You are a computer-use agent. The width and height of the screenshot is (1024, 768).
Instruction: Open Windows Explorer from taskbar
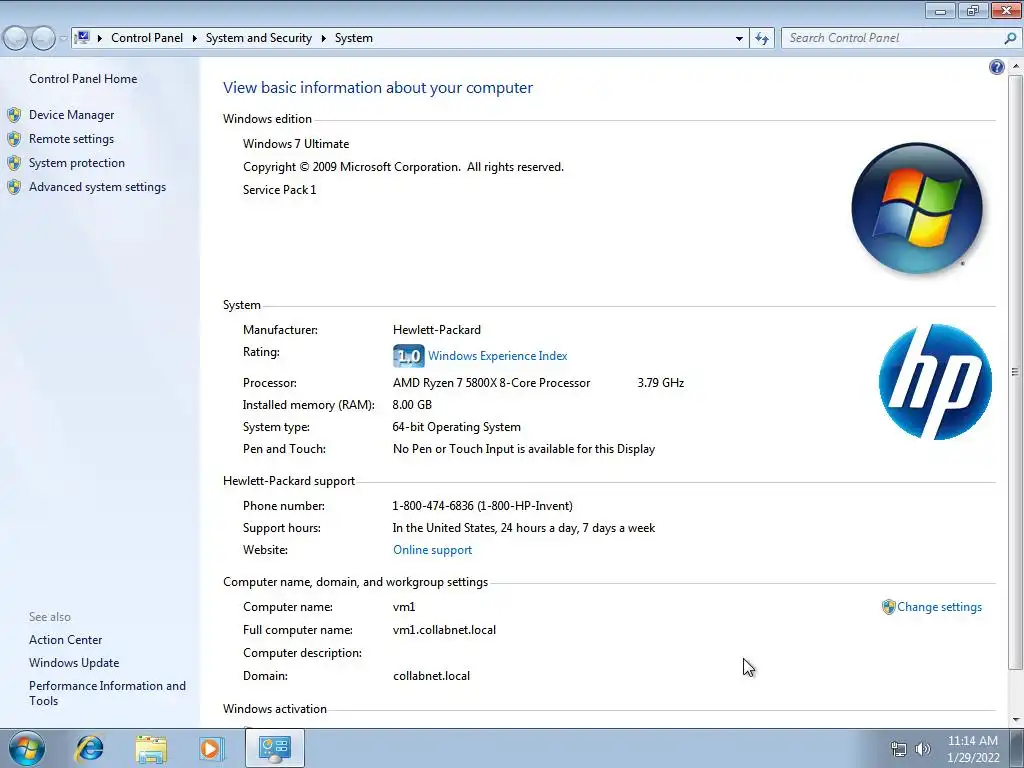pos(151,749)
